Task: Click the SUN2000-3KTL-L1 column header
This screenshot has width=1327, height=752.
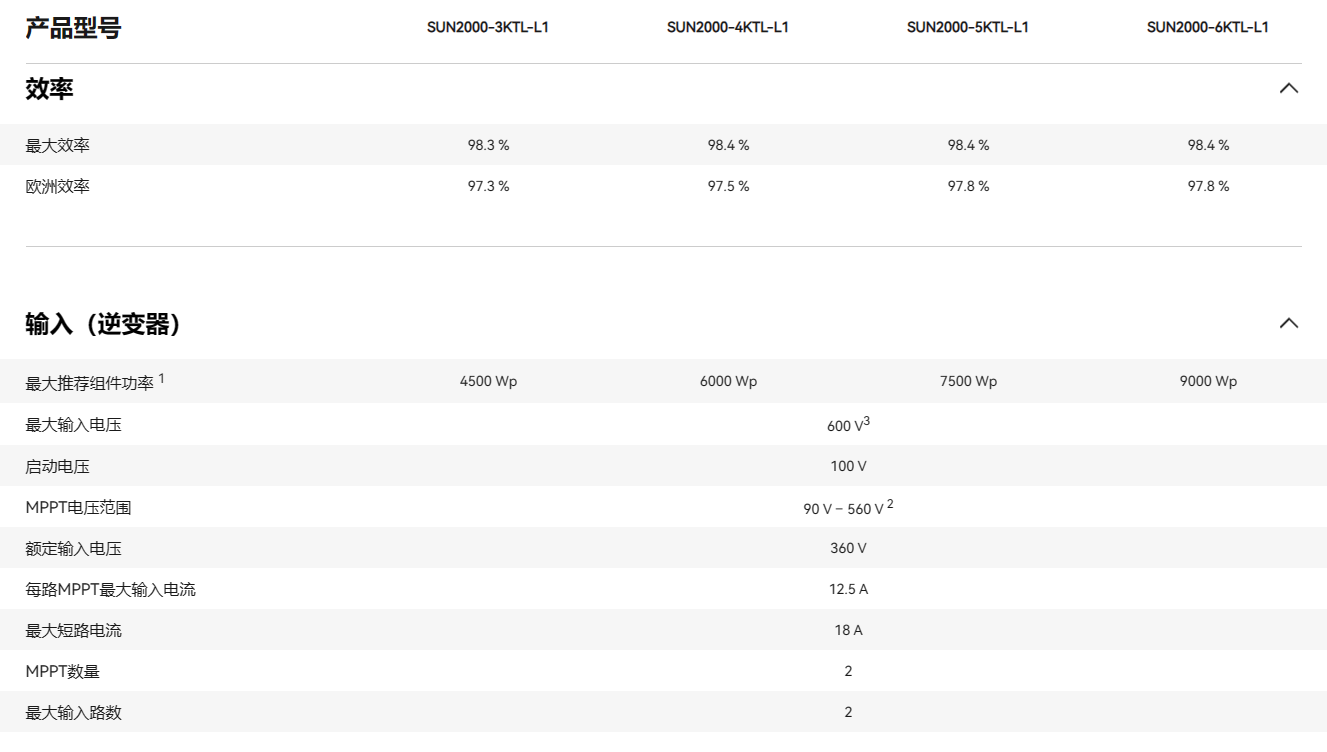Action: point(487,27)
